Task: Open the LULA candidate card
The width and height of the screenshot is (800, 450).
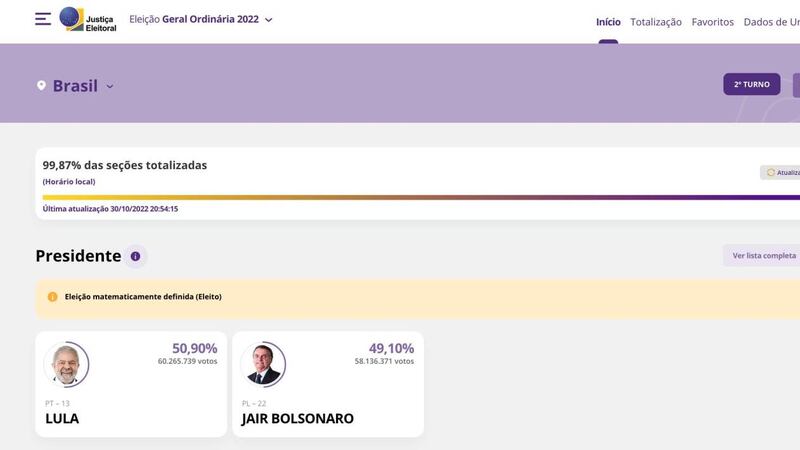Action: [x=131, y=384]
